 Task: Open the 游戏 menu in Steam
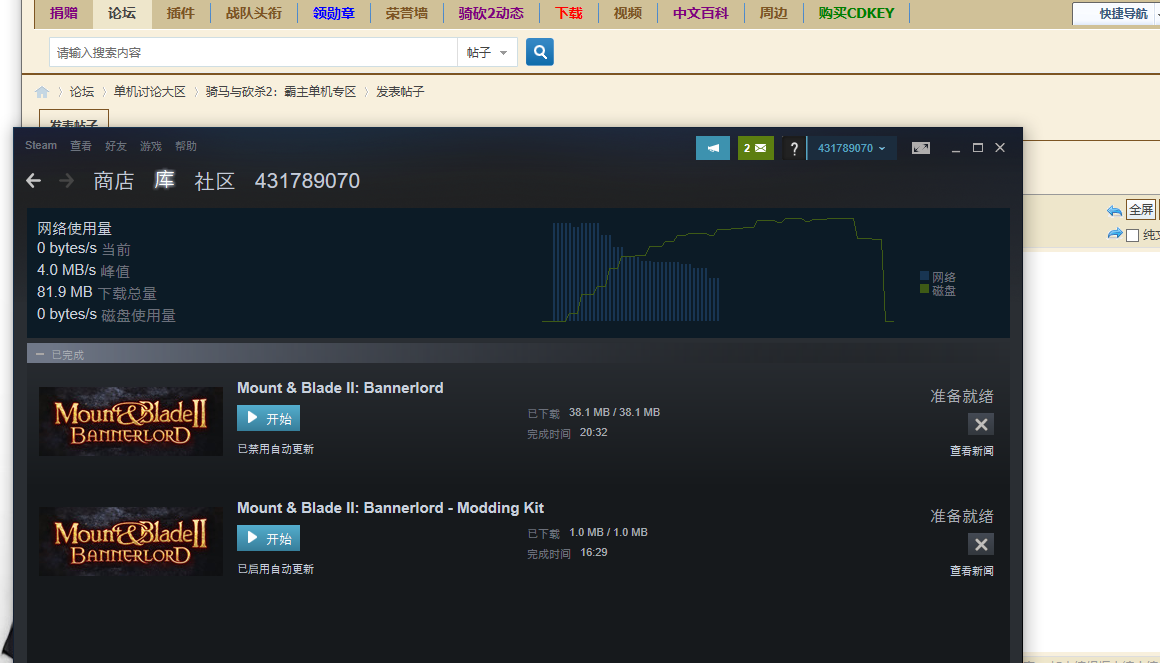click(x=151, y=146)
